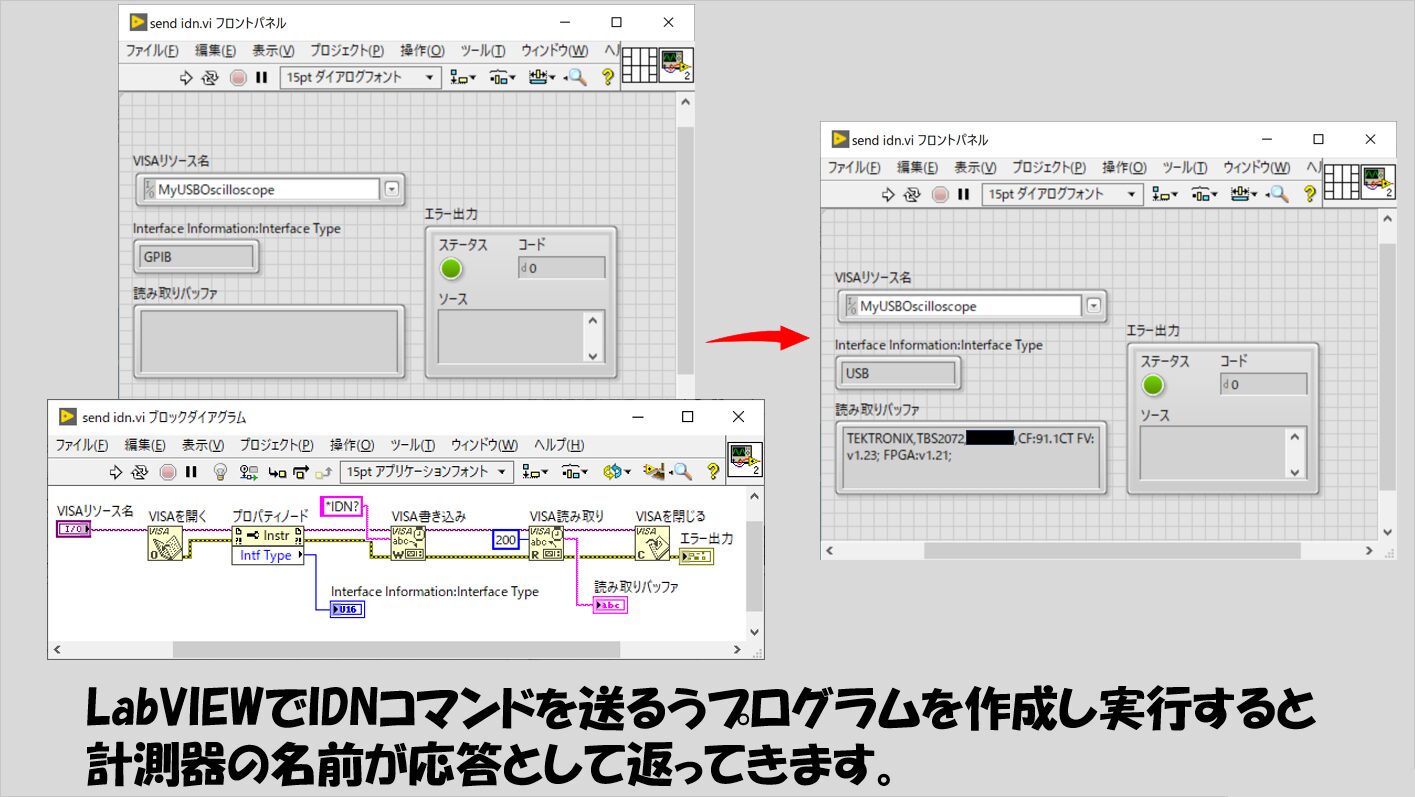
Task: Click connector pane grid in the GPIB front panel
Action: click(638, 65)
